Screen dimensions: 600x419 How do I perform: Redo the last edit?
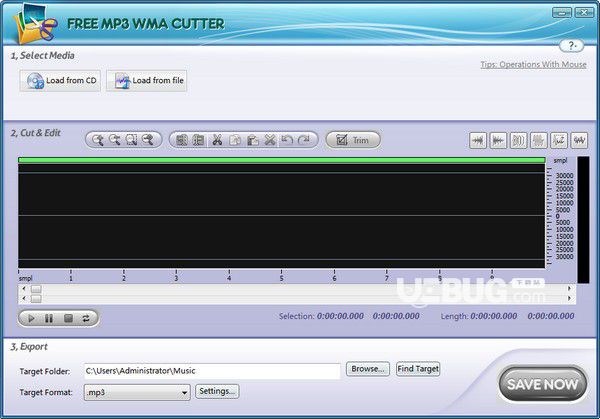(304, 140)
